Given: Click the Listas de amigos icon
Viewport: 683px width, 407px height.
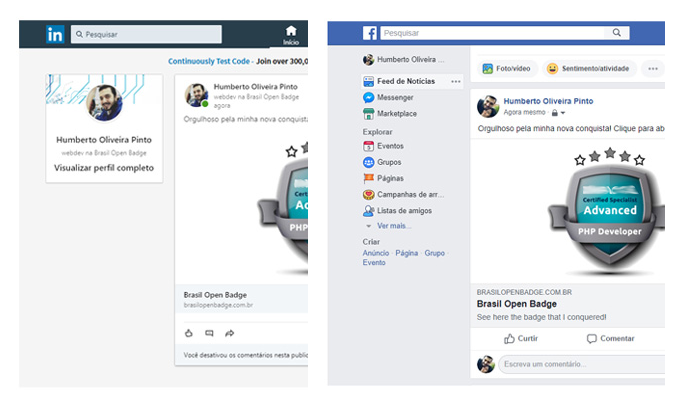Looking at the screenshot, I should tap(369, 210).
